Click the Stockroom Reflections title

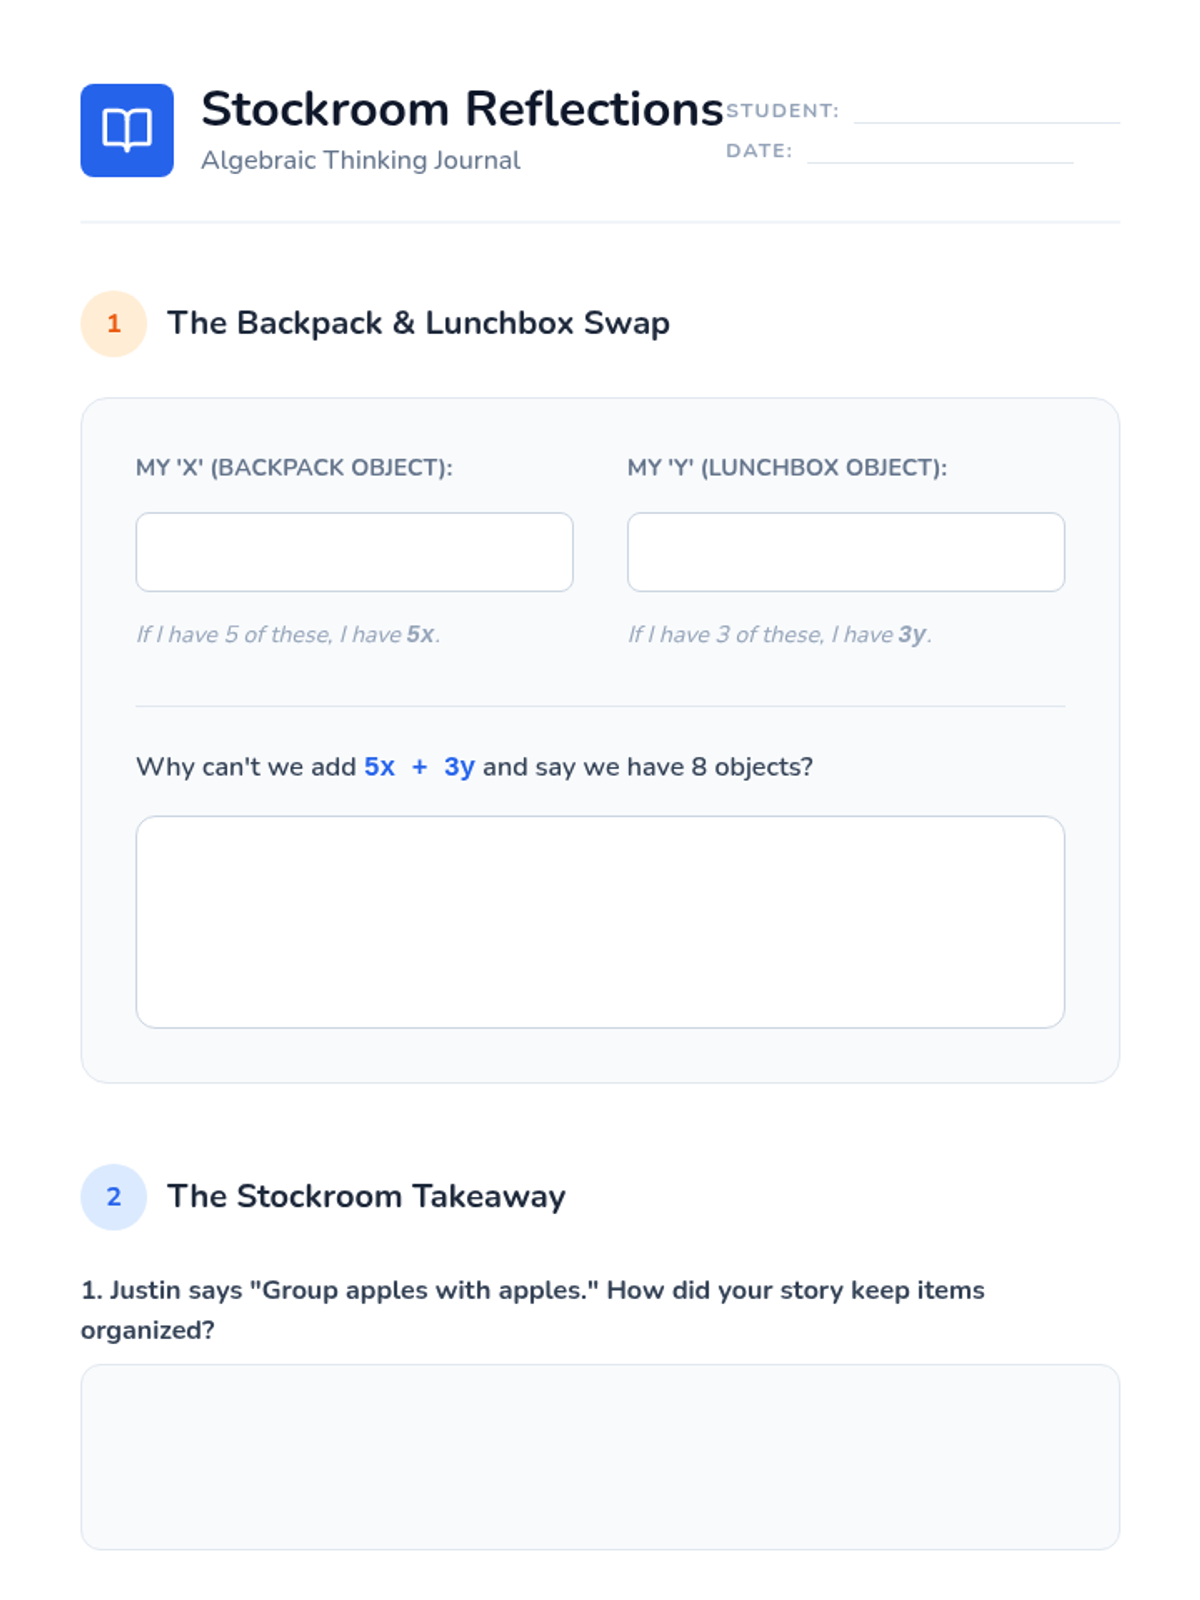[x=461, y=109]
